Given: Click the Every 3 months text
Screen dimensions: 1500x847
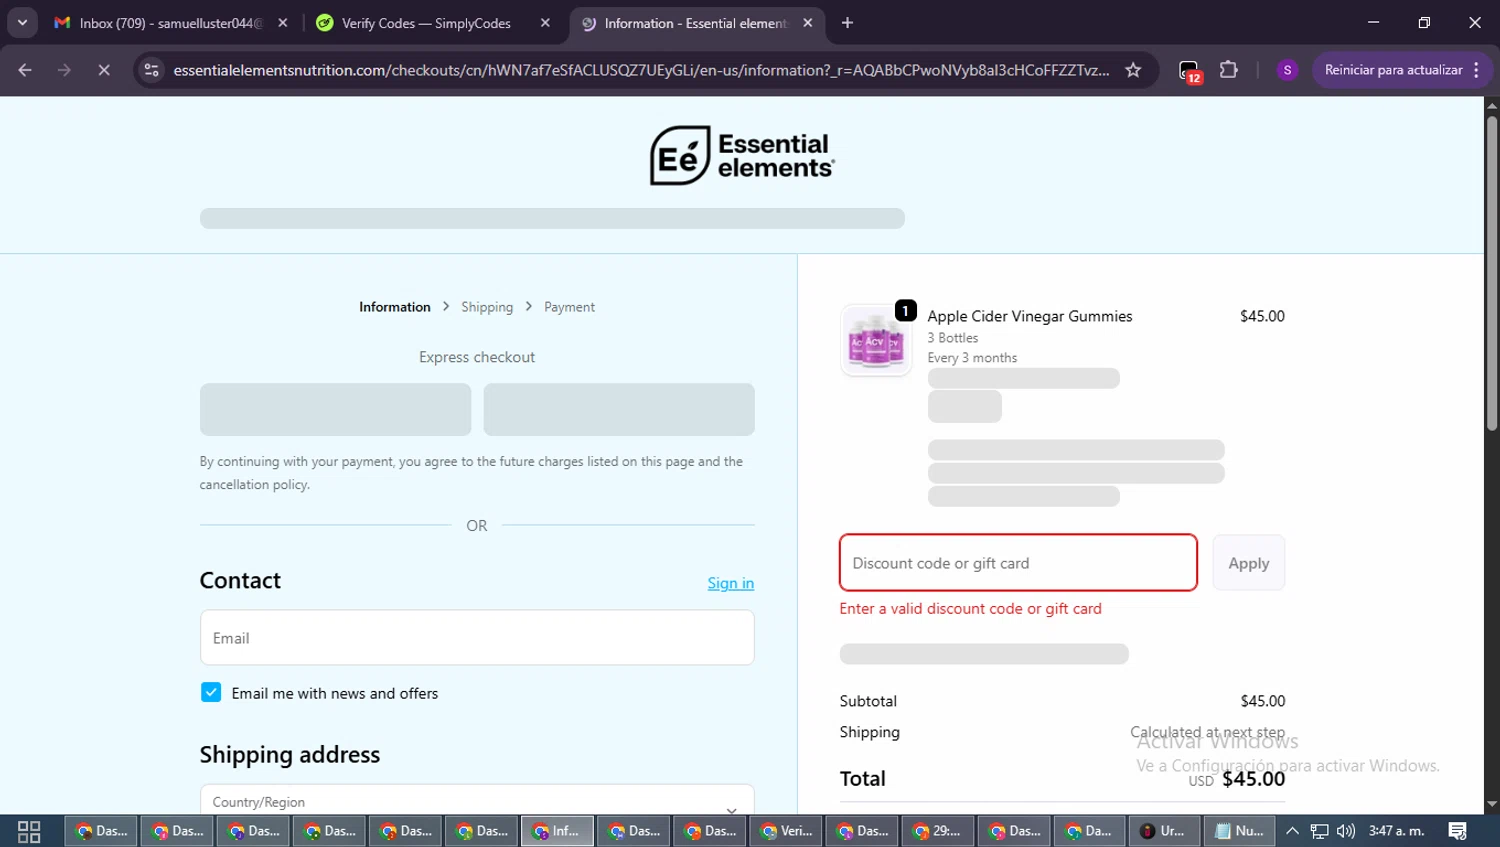Looking at the screenshot, I should coord(972,358).
